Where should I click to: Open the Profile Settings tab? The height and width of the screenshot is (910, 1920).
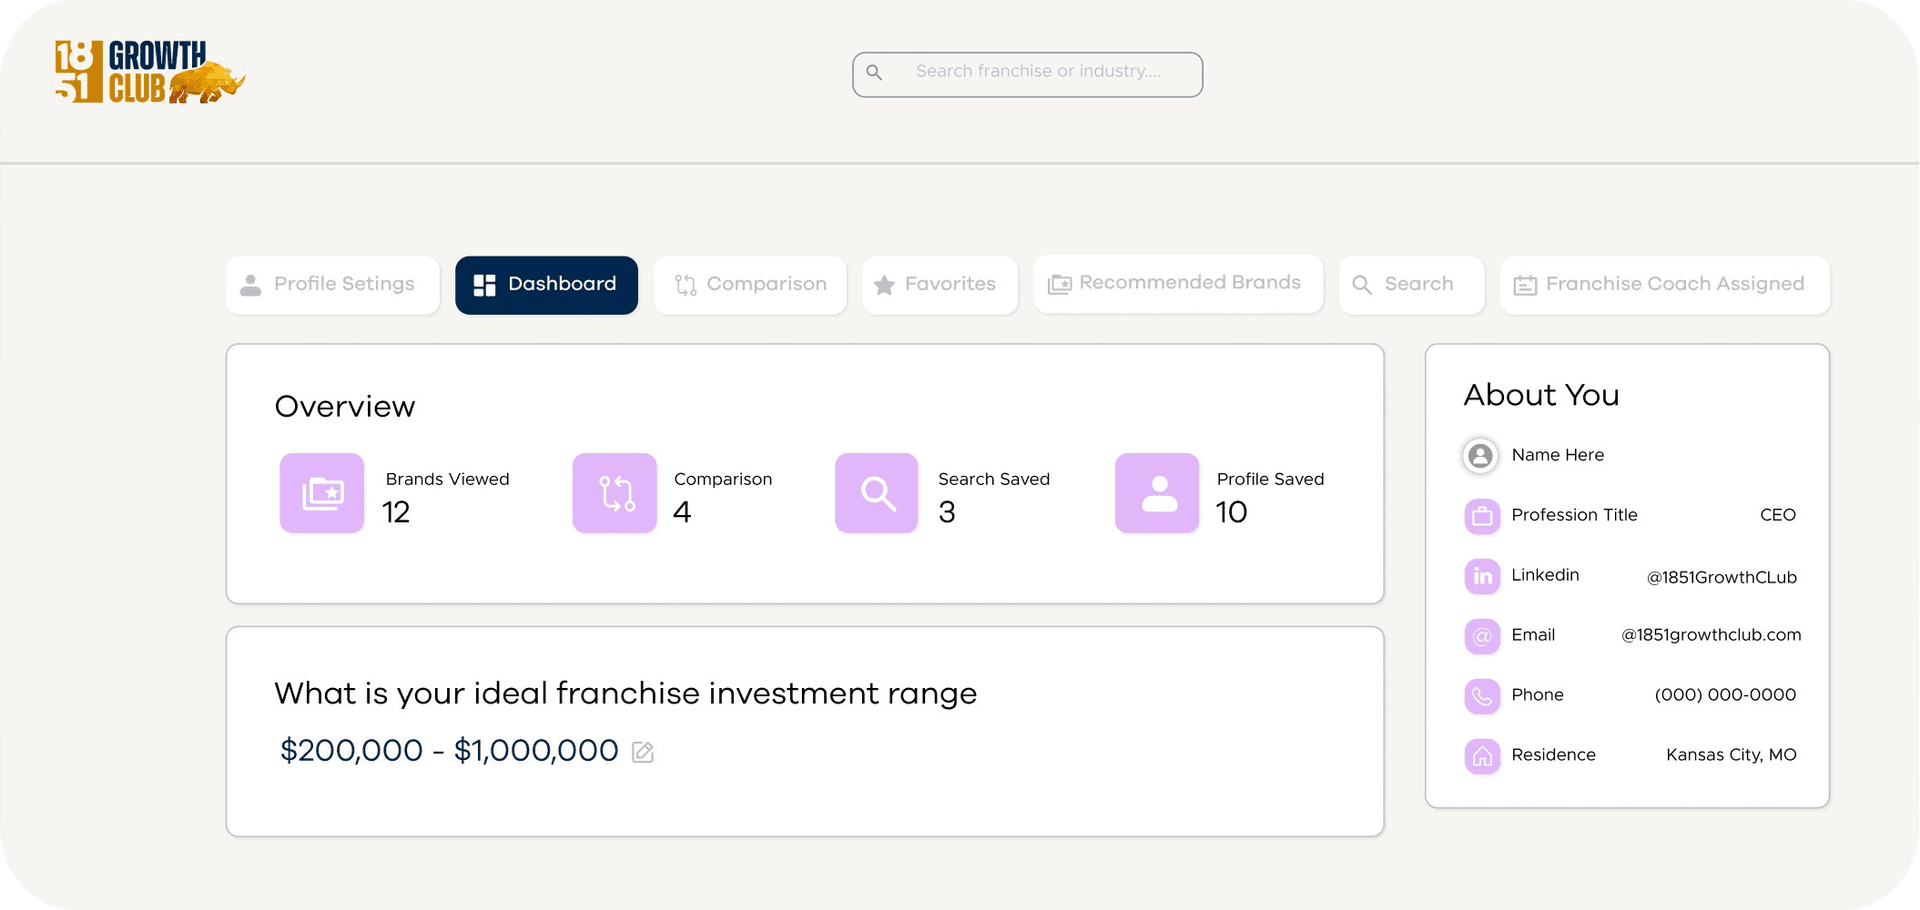pos(332,285)
